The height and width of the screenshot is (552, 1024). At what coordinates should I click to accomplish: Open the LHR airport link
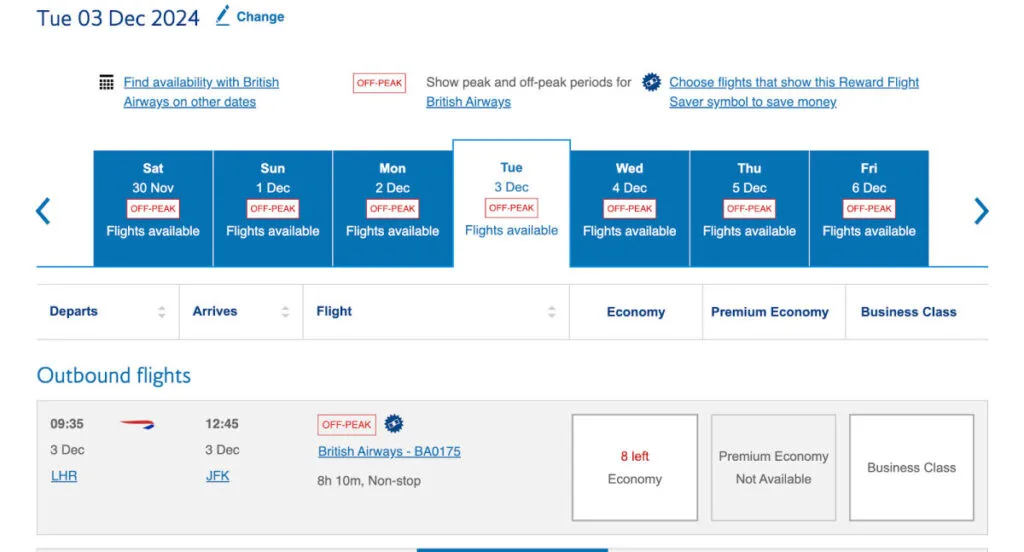point(64,476)
